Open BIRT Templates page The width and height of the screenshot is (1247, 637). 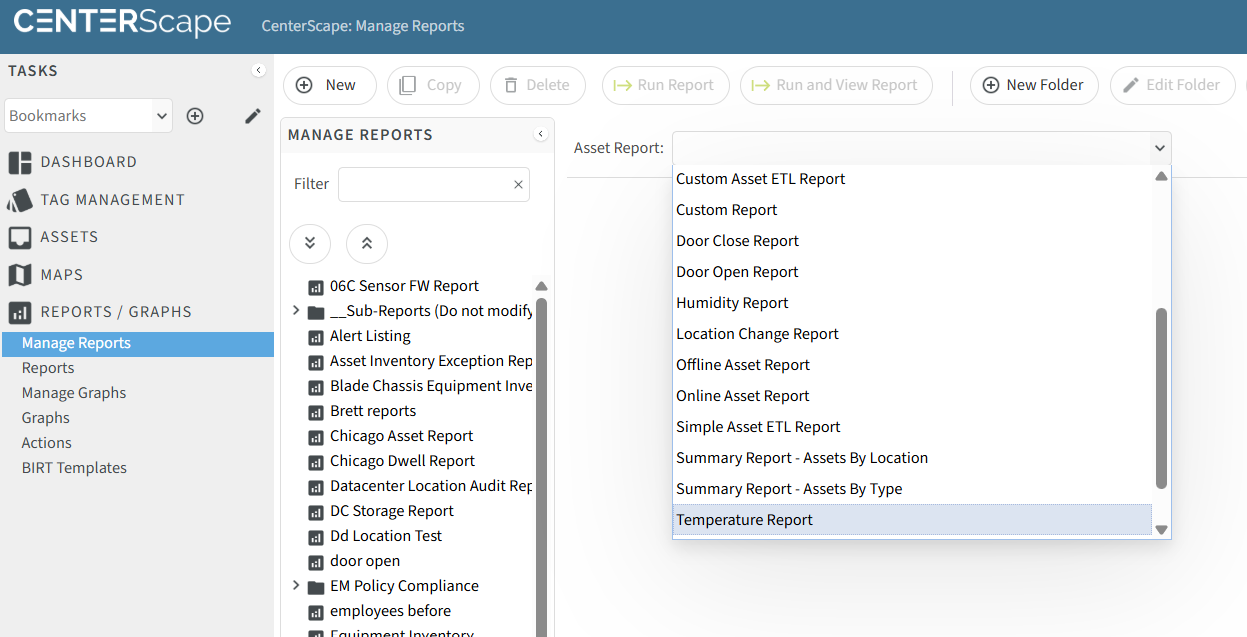tap(74, 468)
